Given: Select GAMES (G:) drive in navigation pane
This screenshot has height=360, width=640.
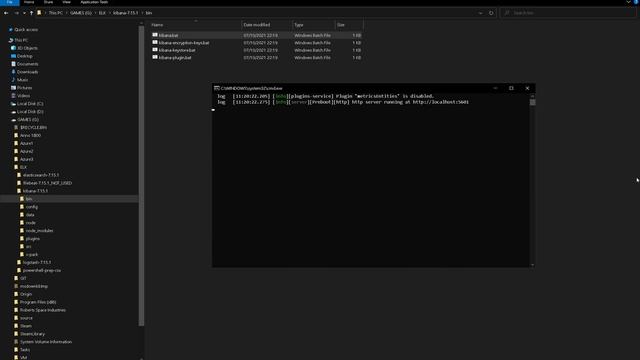Looking at the screenshot, I should 28,120.
